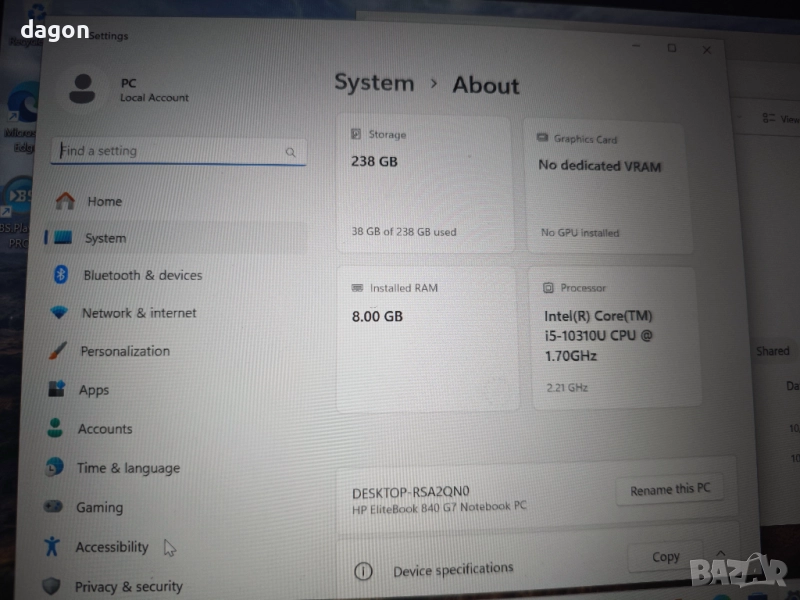Click the Time & language globe icon
This screenshot has width=800, height=600.
pos(55,468)
